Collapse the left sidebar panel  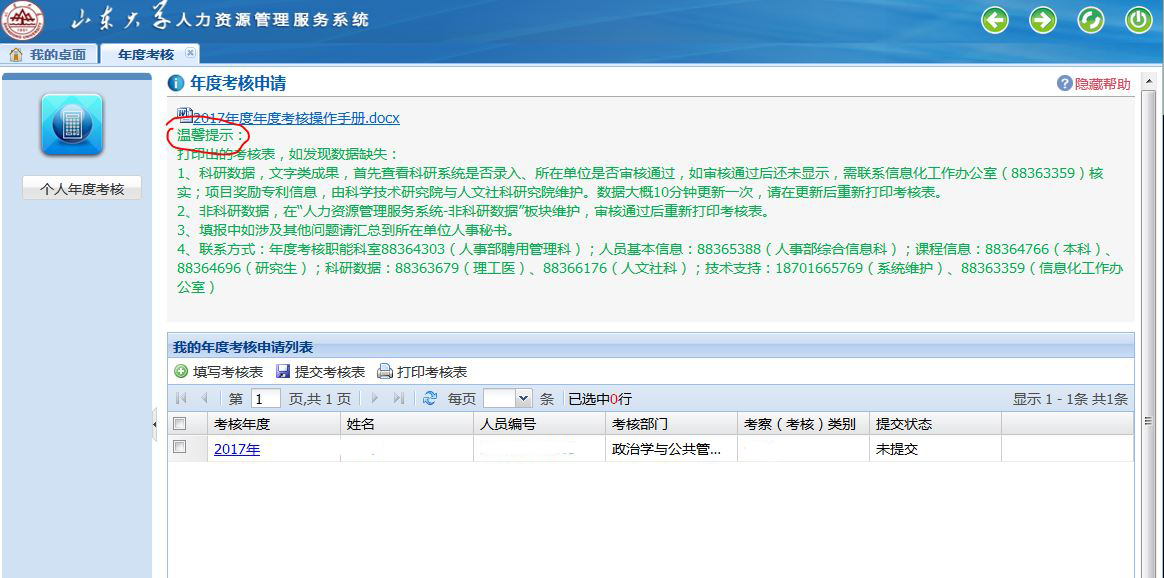[x=154, y=424]
